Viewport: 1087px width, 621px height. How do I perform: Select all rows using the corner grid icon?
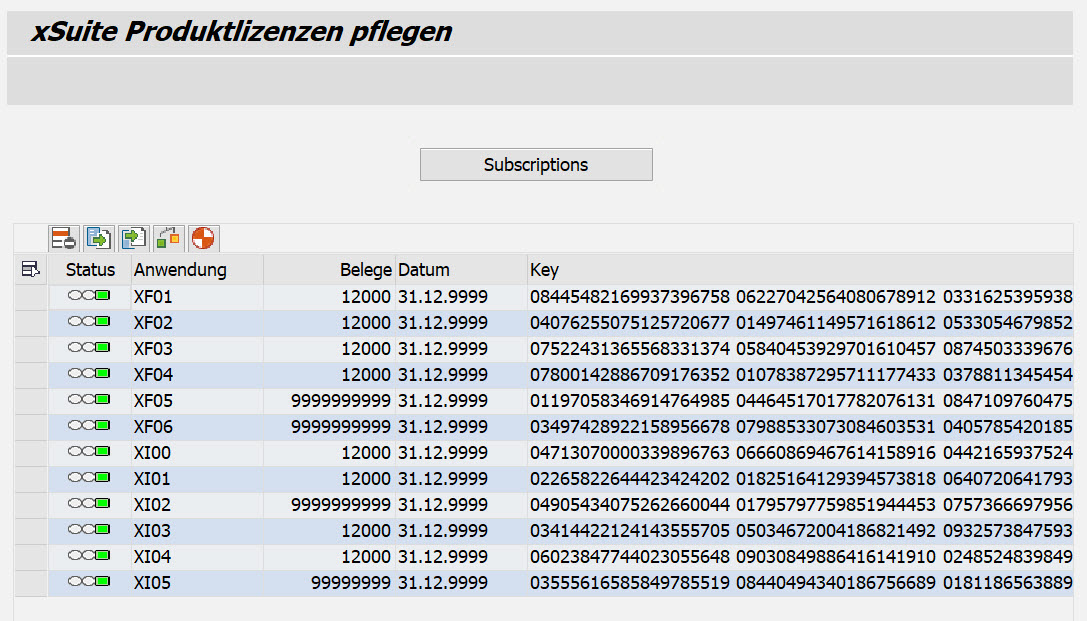pyautogui.click(x=29, y=268)
